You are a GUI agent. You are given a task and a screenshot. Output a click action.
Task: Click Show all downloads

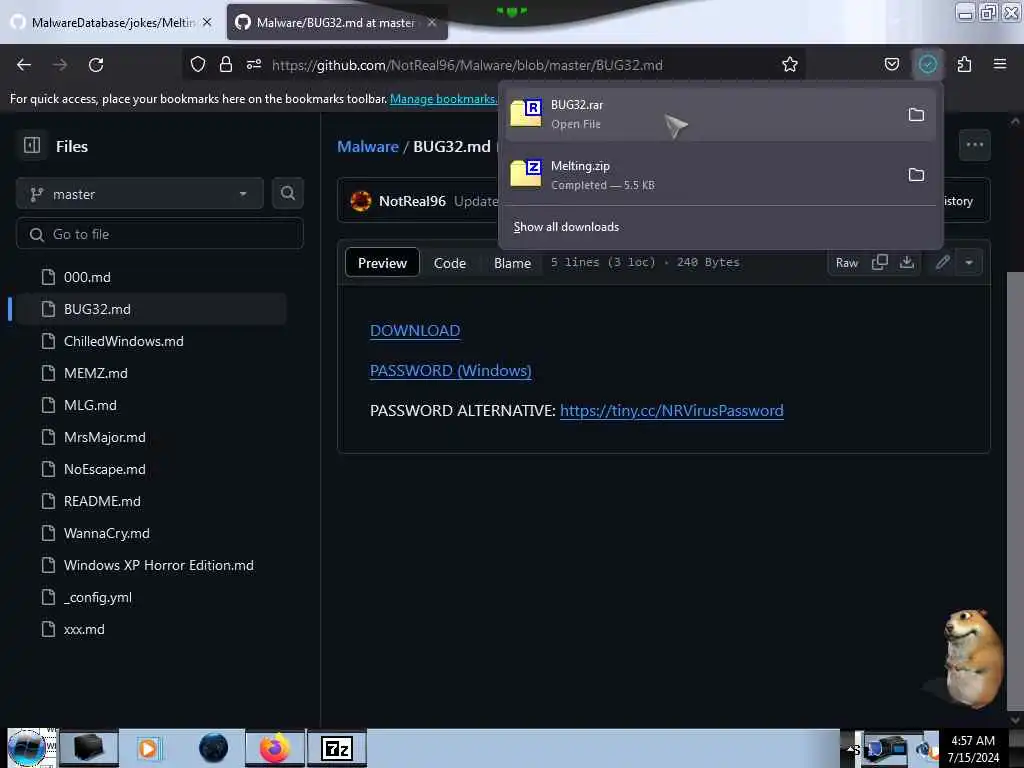[566, 227]
